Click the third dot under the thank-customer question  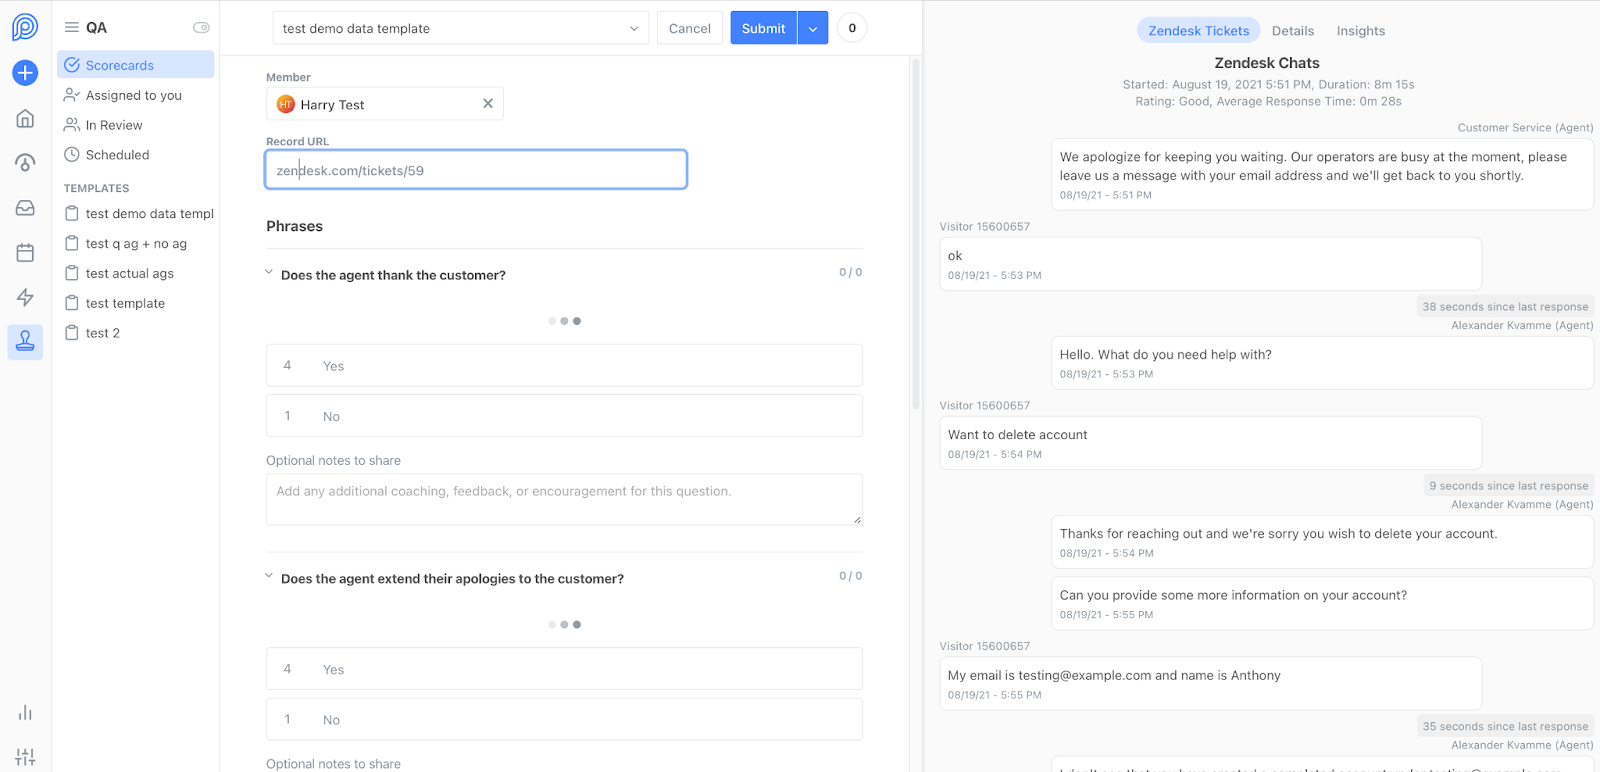pos(577,321)
